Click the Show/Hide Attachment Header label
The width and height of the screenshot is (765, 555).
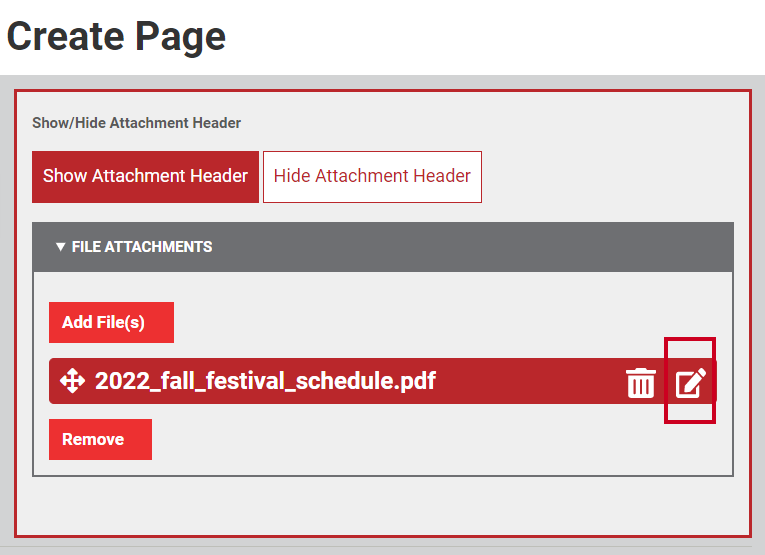pyautogui.click(x=137, y=123)
